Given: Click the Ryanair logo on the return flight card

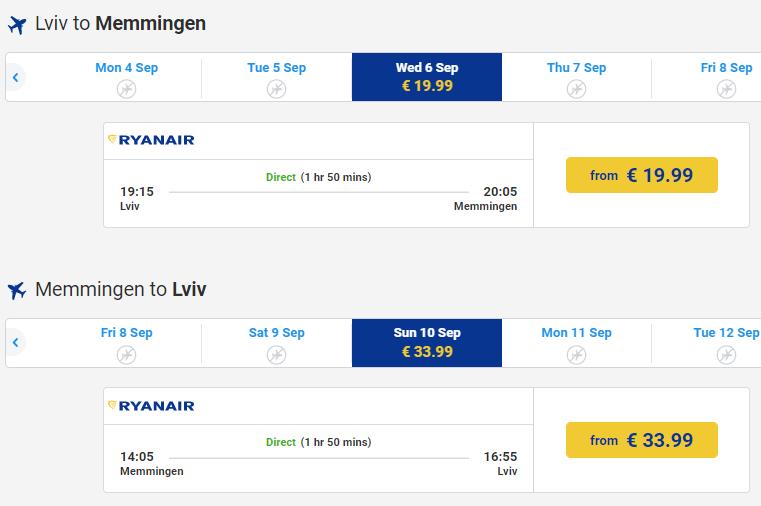Looking at the screenshot, I should point(151,406).
